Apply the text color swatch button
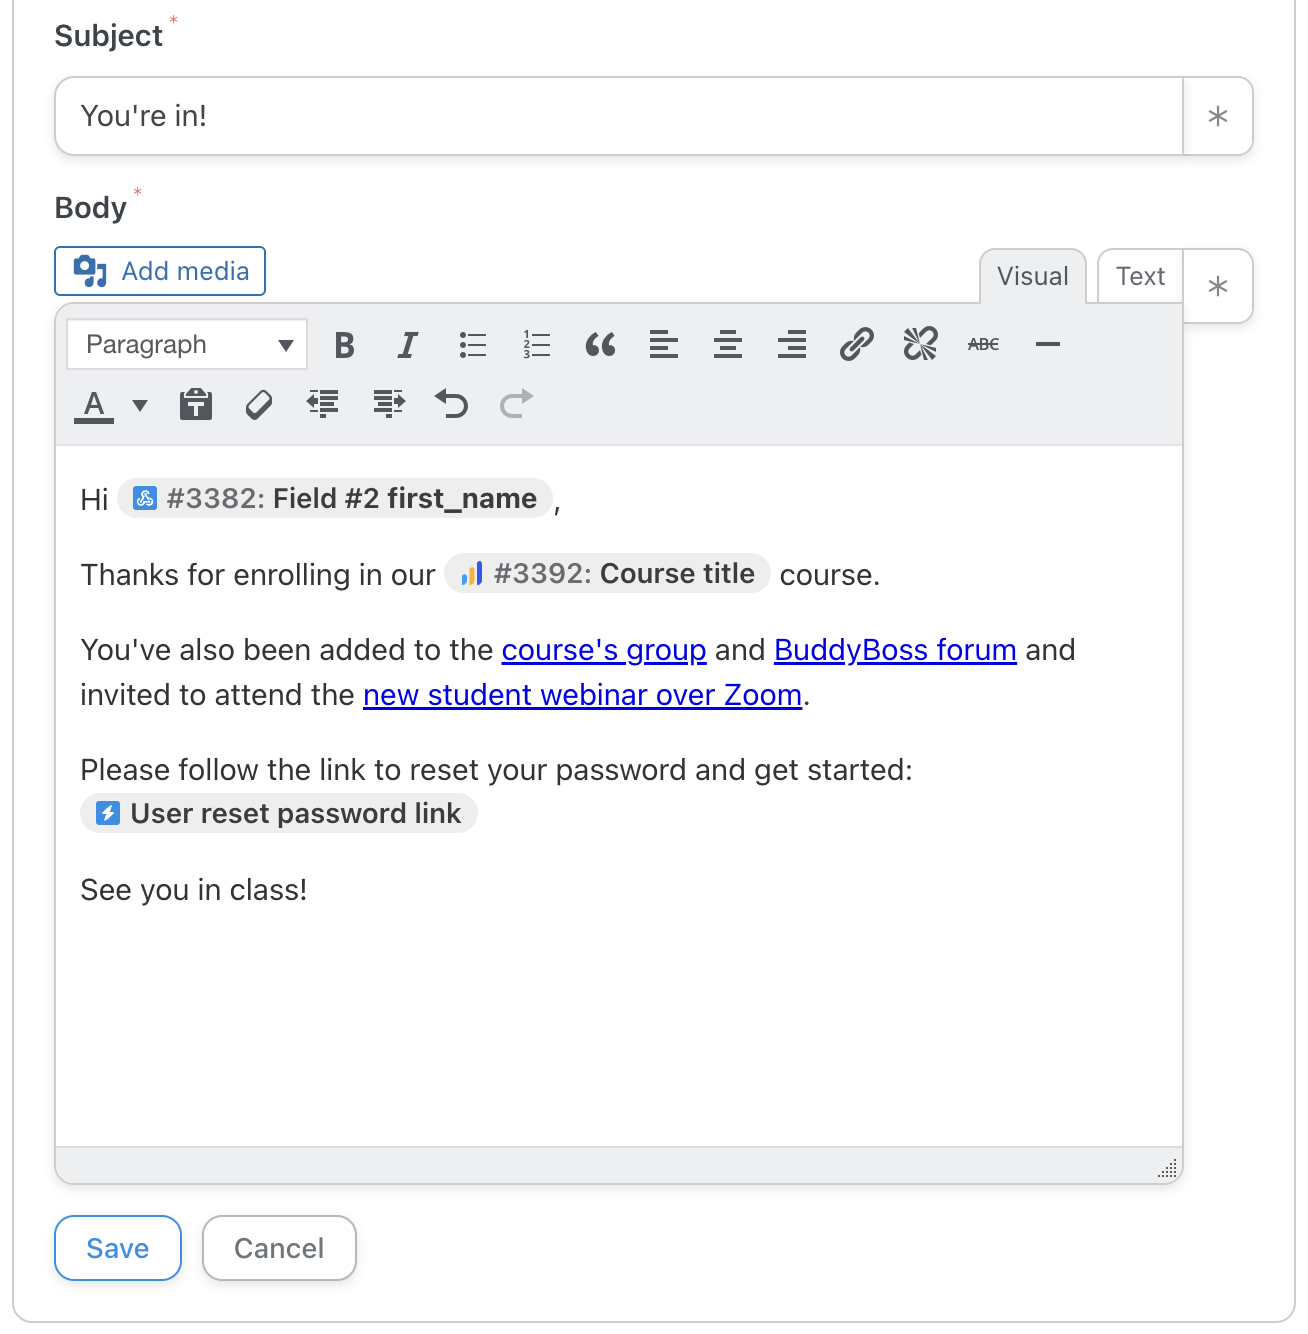 click(x=95, y=405)
